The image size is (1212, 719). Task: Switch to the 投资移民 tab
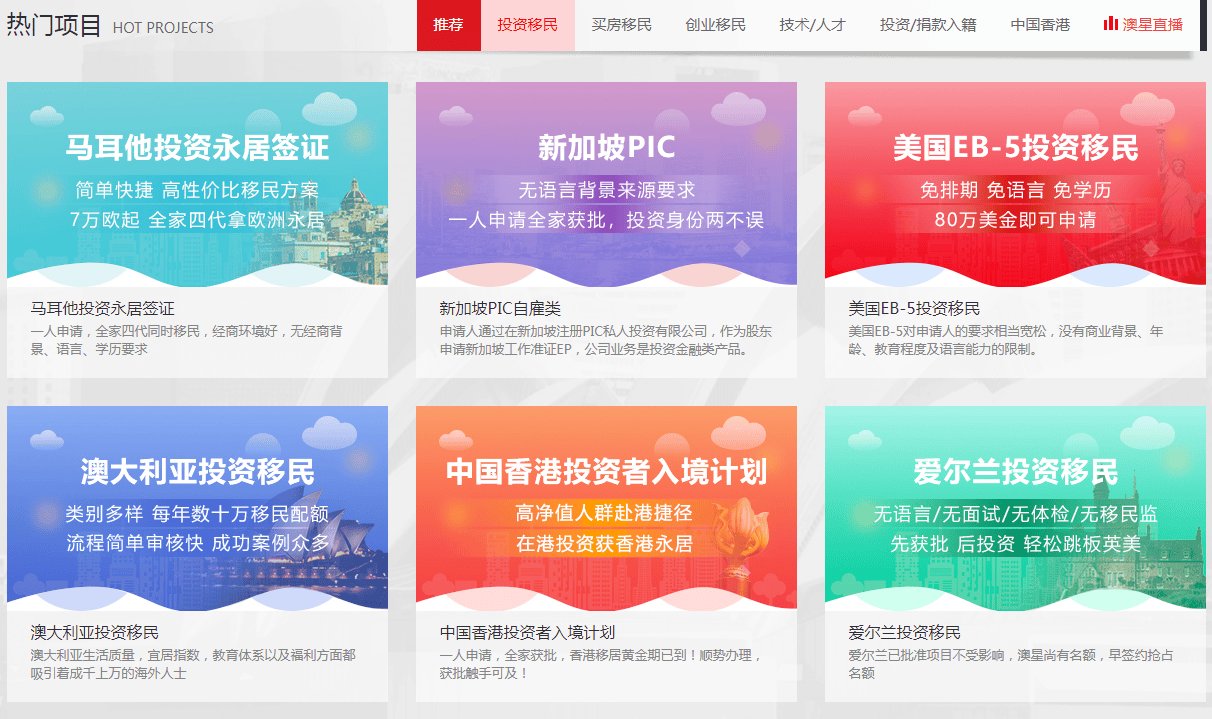pos(527,23)
